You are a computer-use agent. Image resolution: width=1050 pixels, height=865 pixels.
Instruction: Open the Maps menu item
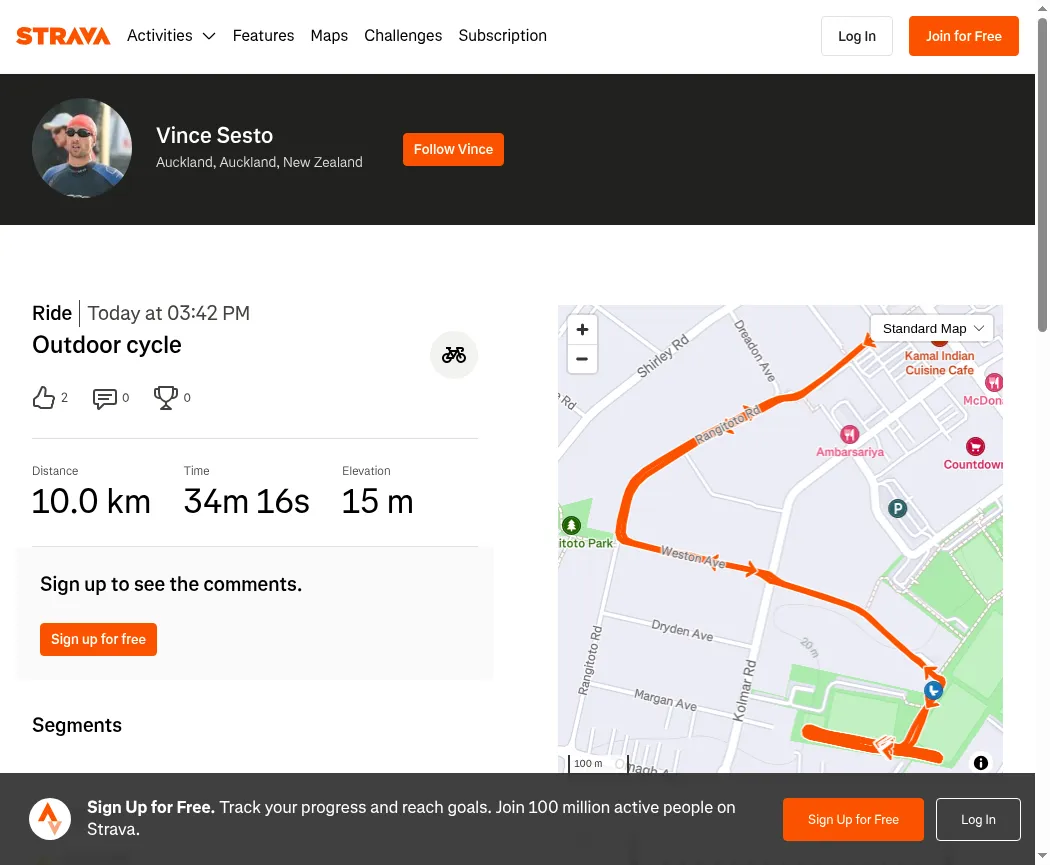click(x=329, y=35)
